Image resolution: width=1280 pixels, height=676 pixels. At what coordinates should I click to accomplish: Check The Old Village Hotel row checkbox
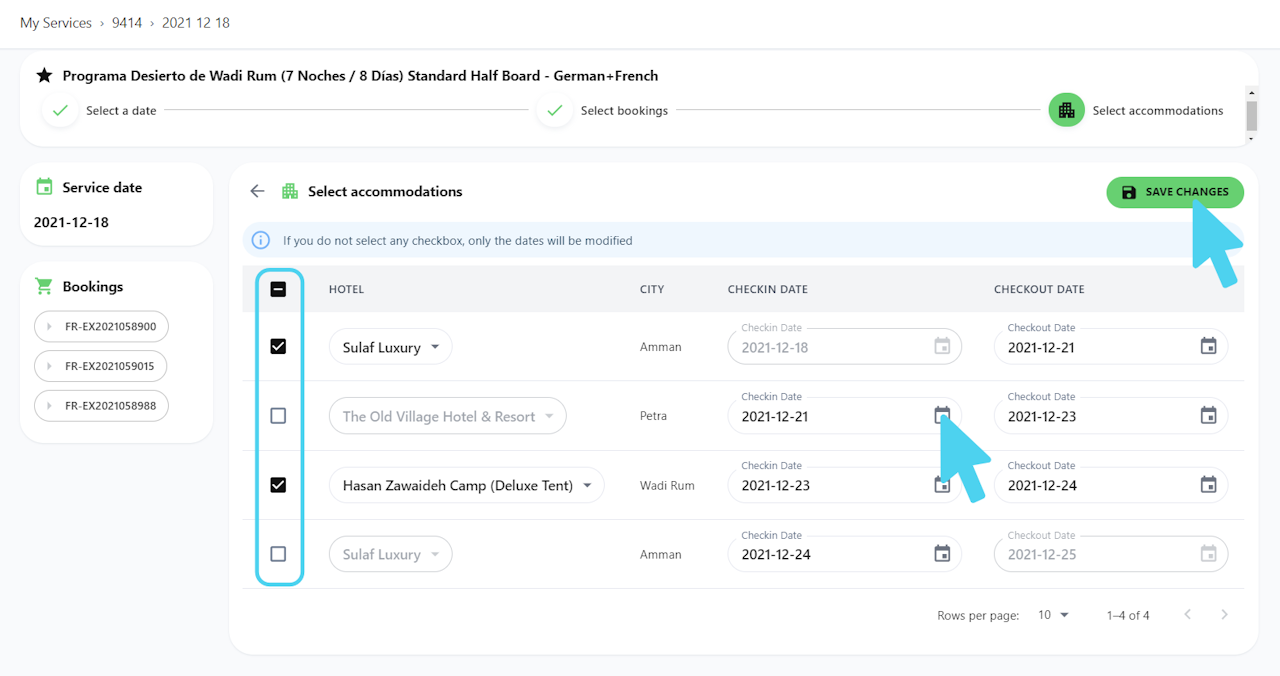click(278, 416)
